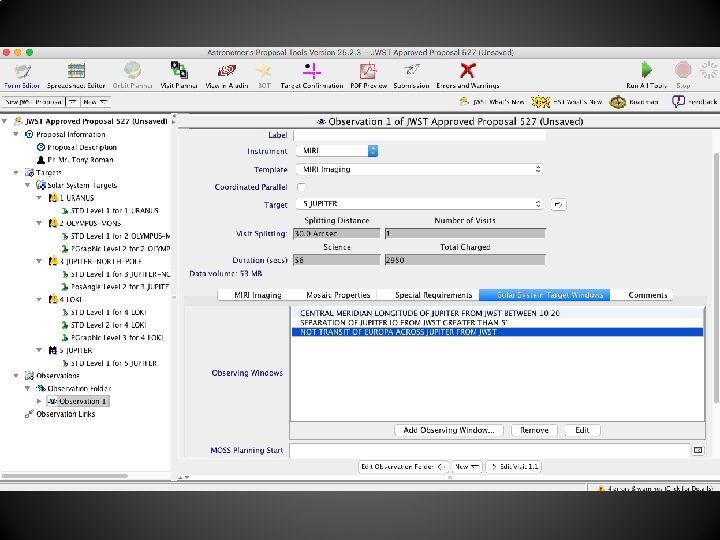Open the Orbit Planner tool
Viewport: 720px width, 540px height.
[x=132, y=76]
